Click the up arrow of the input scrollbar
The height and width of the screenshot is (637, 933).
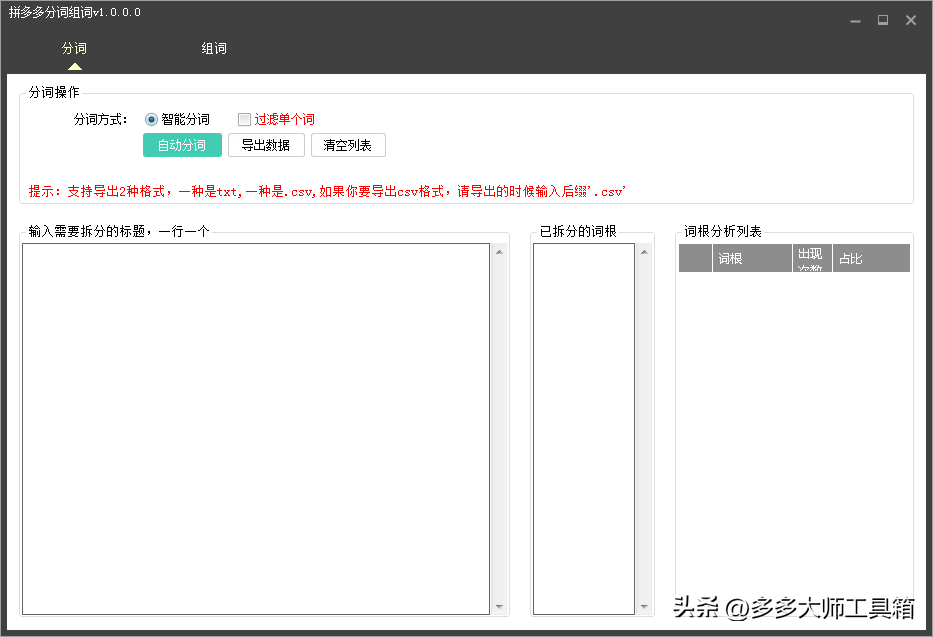499,253
